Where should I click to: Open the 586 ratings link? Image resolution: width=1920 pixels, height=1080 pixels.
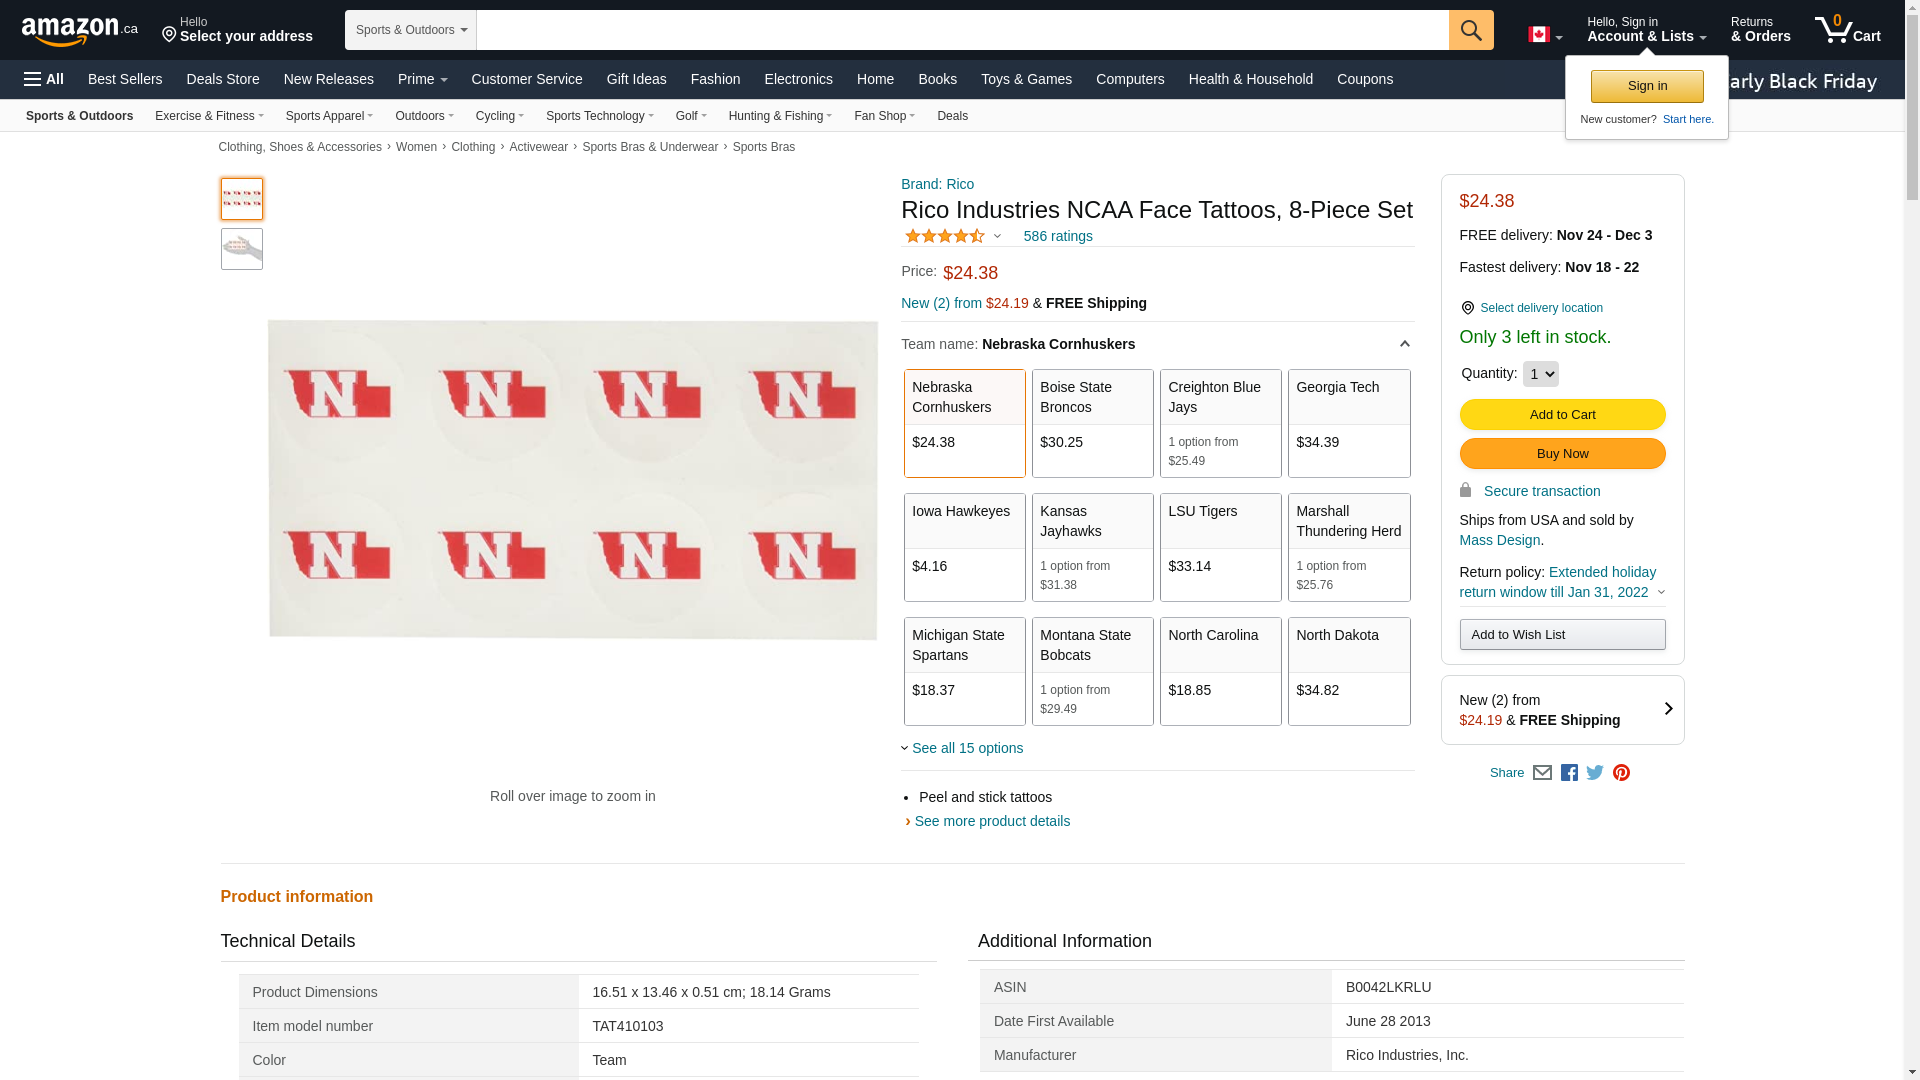coord(1058,236)
